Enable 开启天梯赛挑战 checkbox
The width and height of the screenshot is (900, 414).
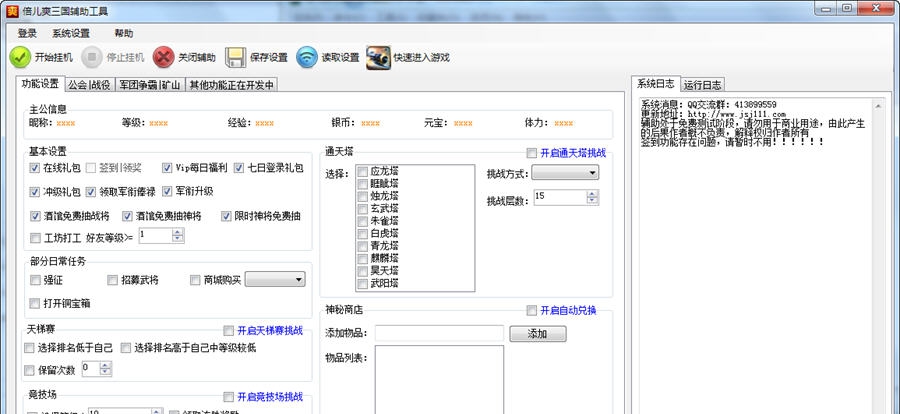228,331
